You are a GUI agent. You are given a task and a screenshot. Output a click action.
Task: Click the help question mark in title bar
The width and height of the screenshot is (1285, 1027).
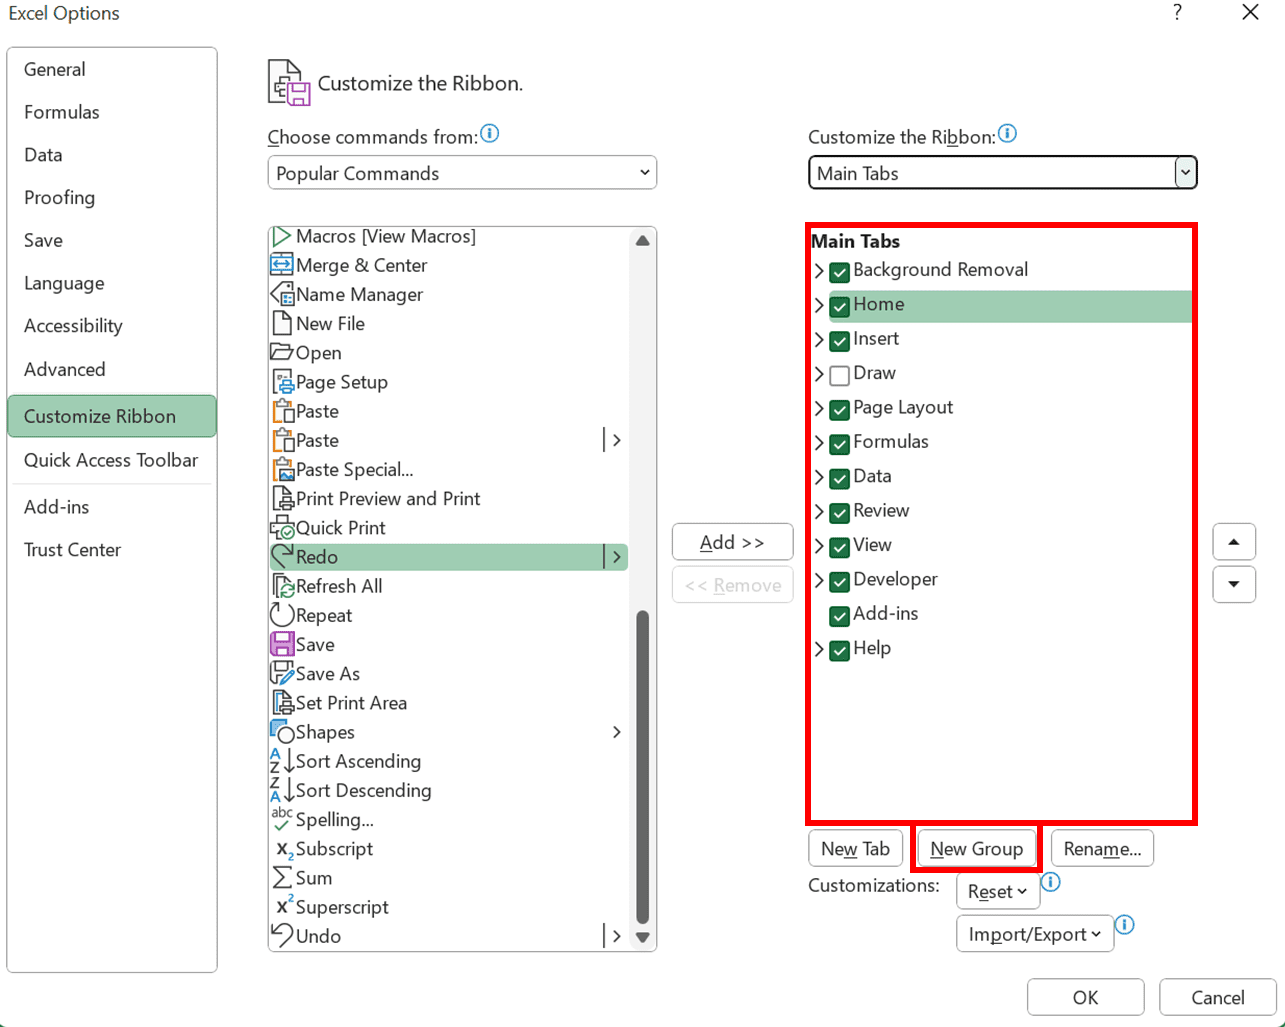[x=1178, y=13]
